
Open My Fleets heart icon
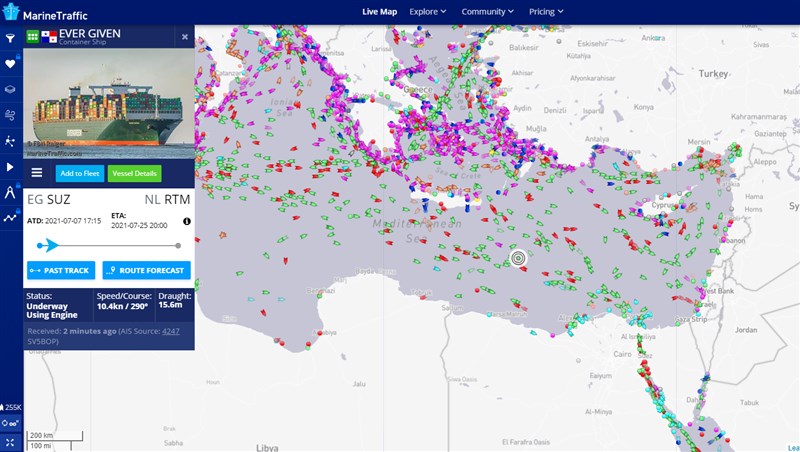coord(10,64)
